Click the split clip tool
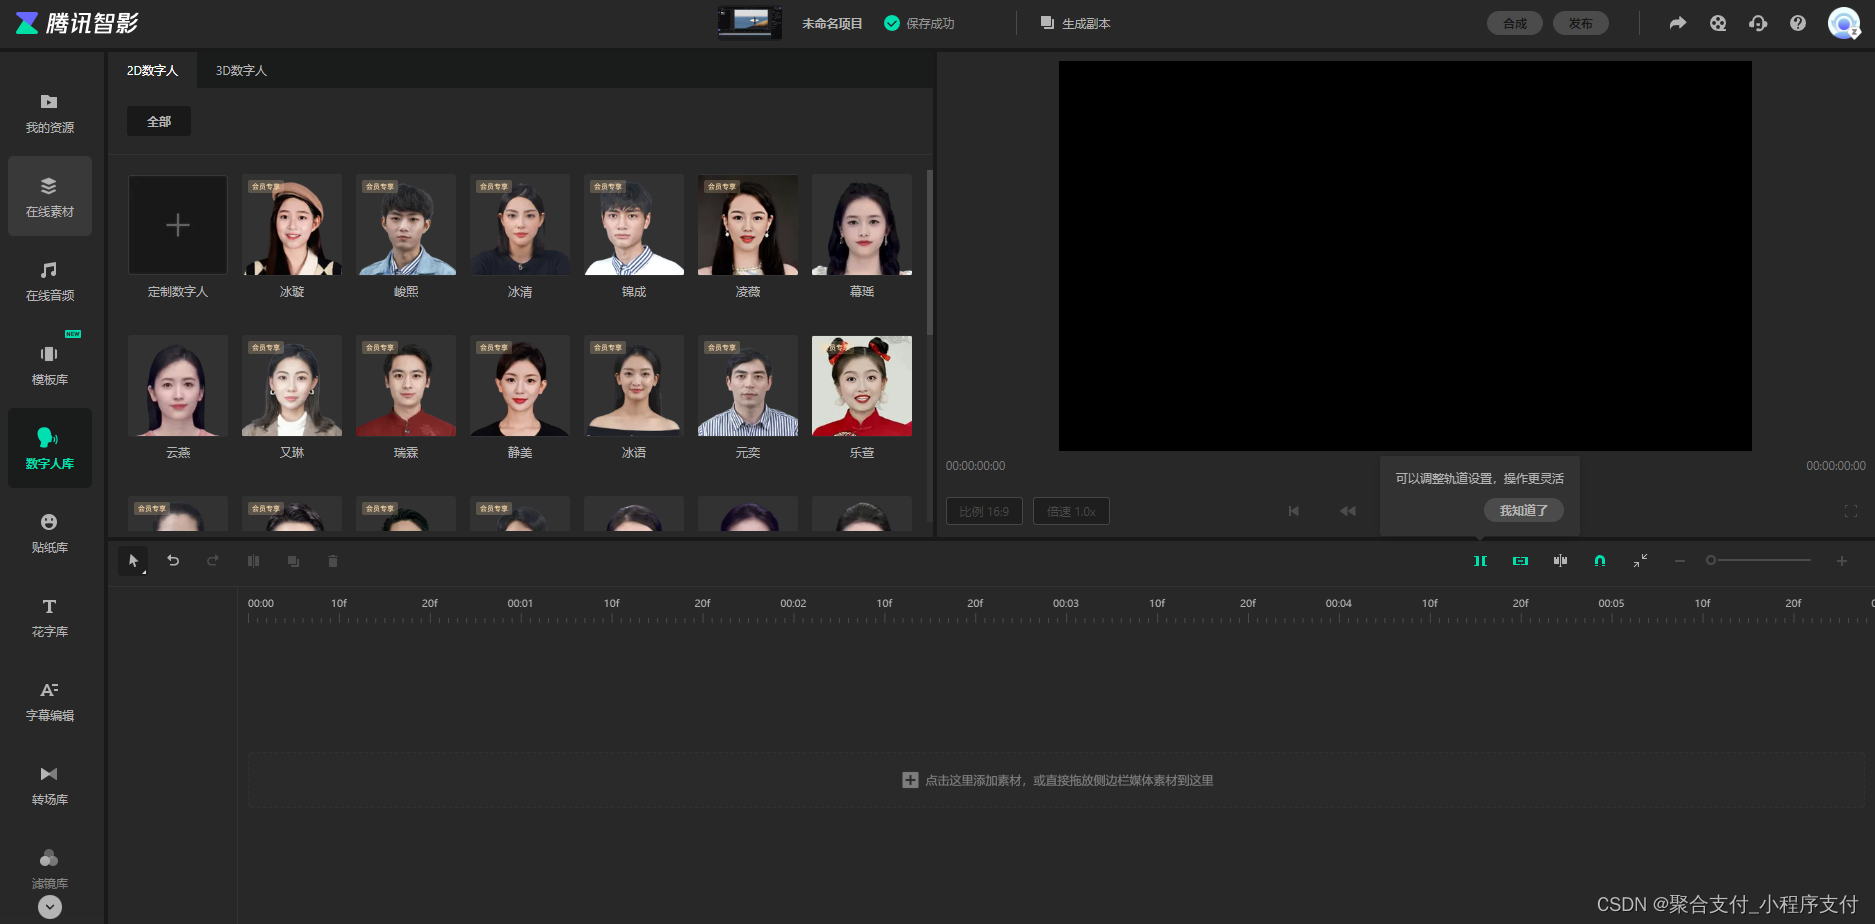The width and height of the screenshot is (1875, 924). click(x=253, y=561)
